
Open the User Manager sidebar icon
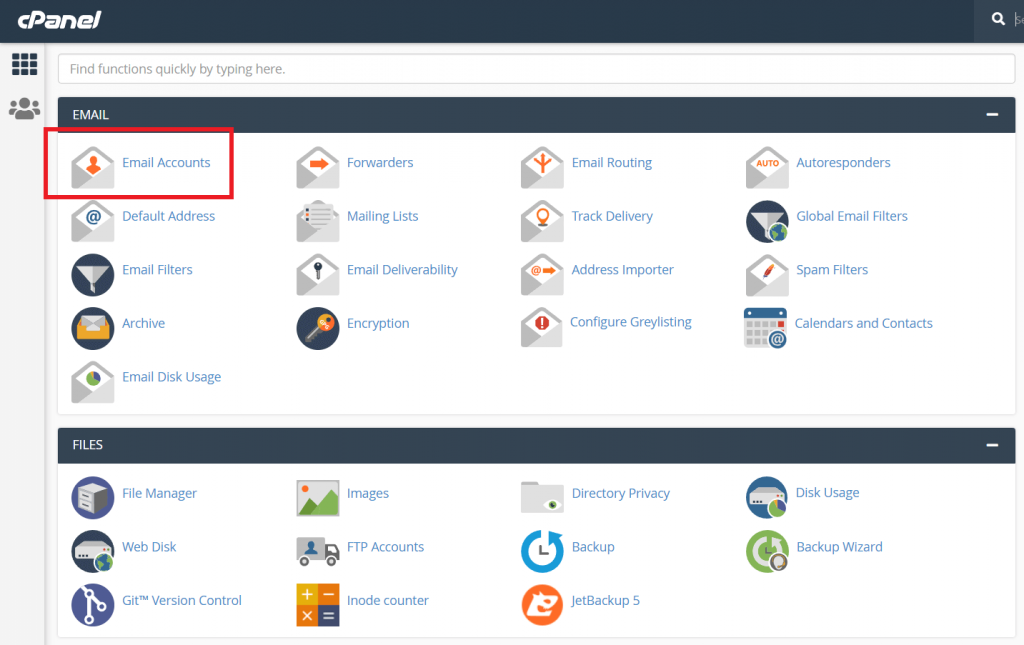[24, 109]
